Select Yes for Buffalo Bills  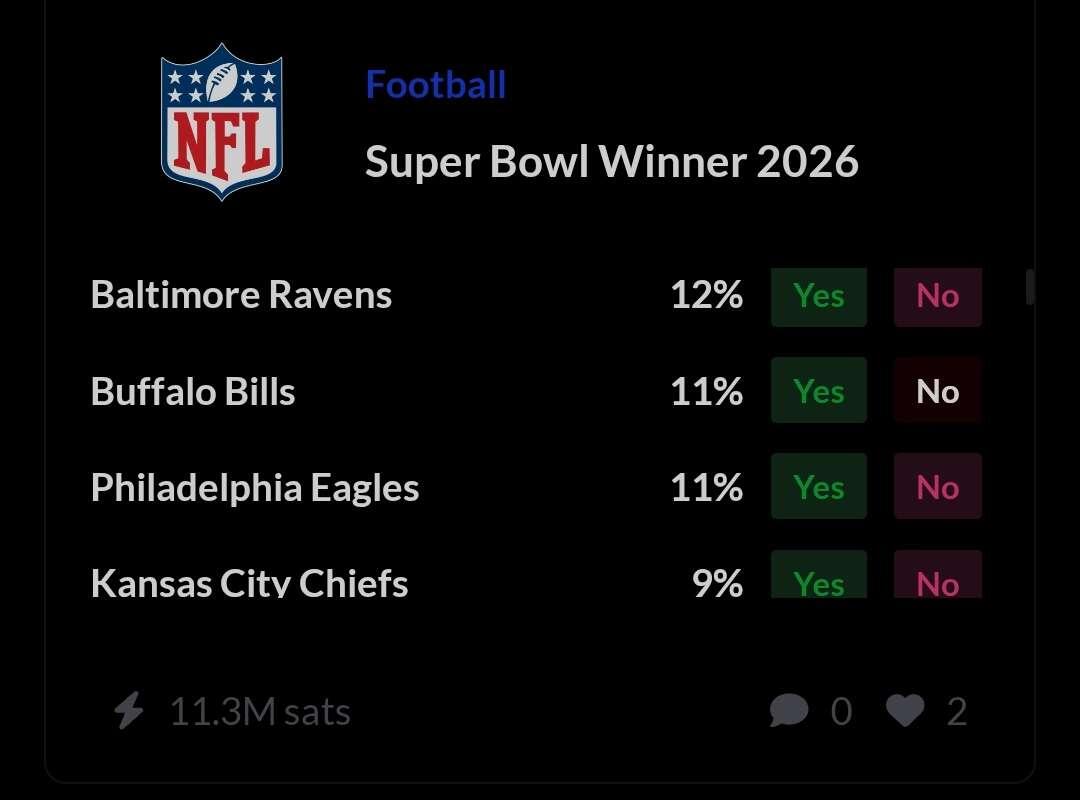[818, 390]
